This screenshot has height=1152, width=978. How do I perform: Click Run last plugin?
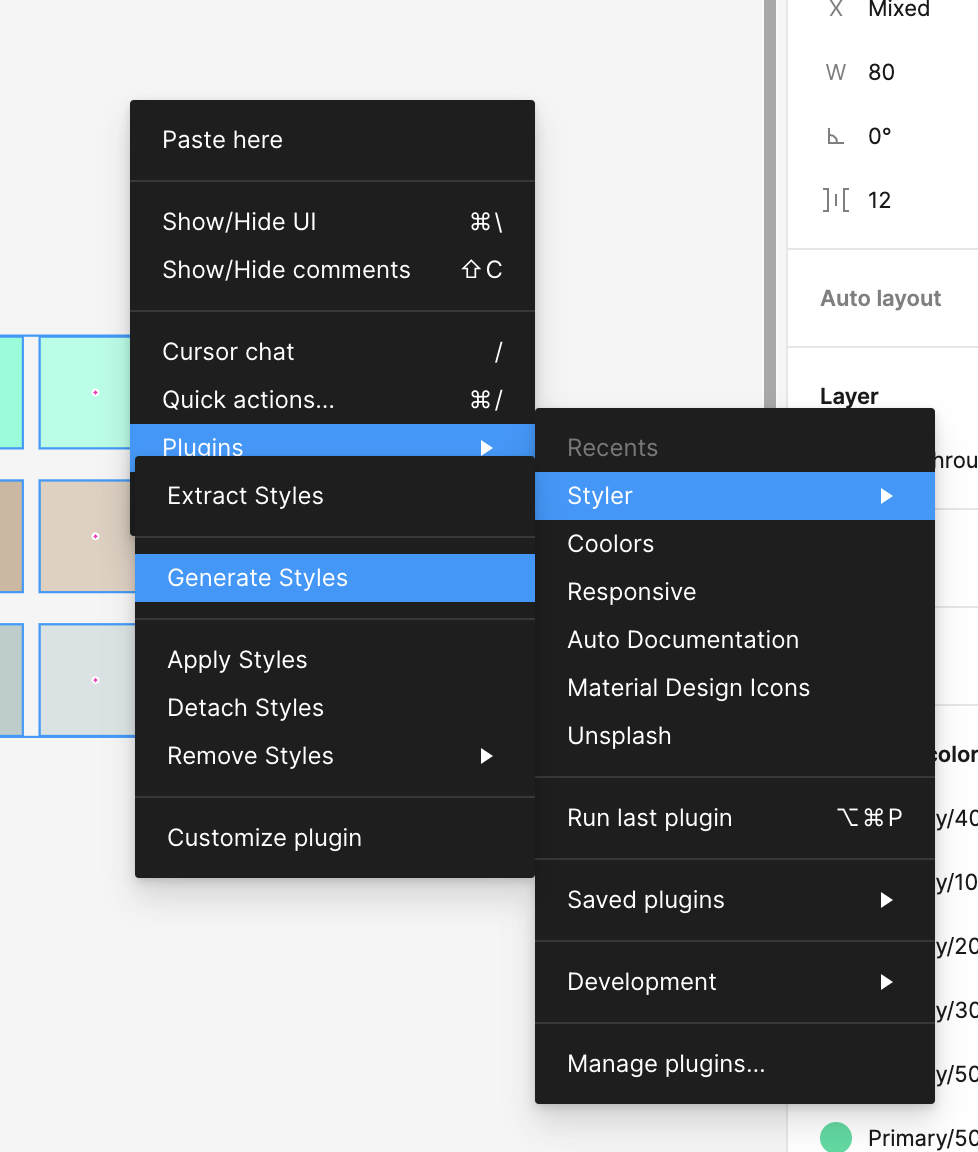(649, 818)
